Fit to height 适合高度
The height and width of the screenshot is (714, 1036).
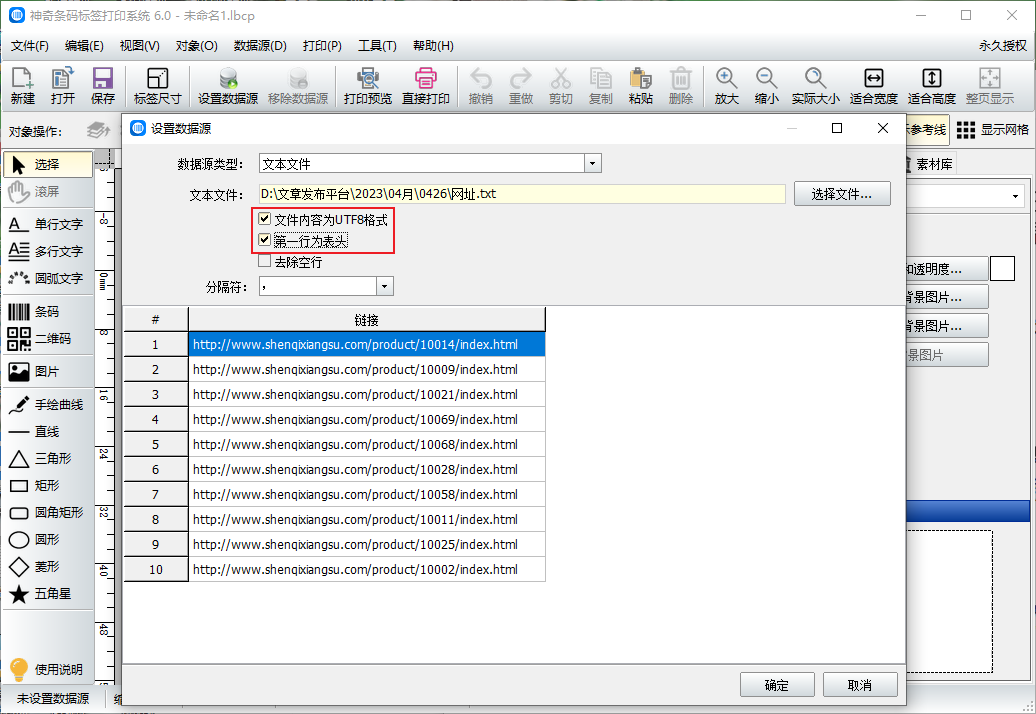(x=932, y=86)
